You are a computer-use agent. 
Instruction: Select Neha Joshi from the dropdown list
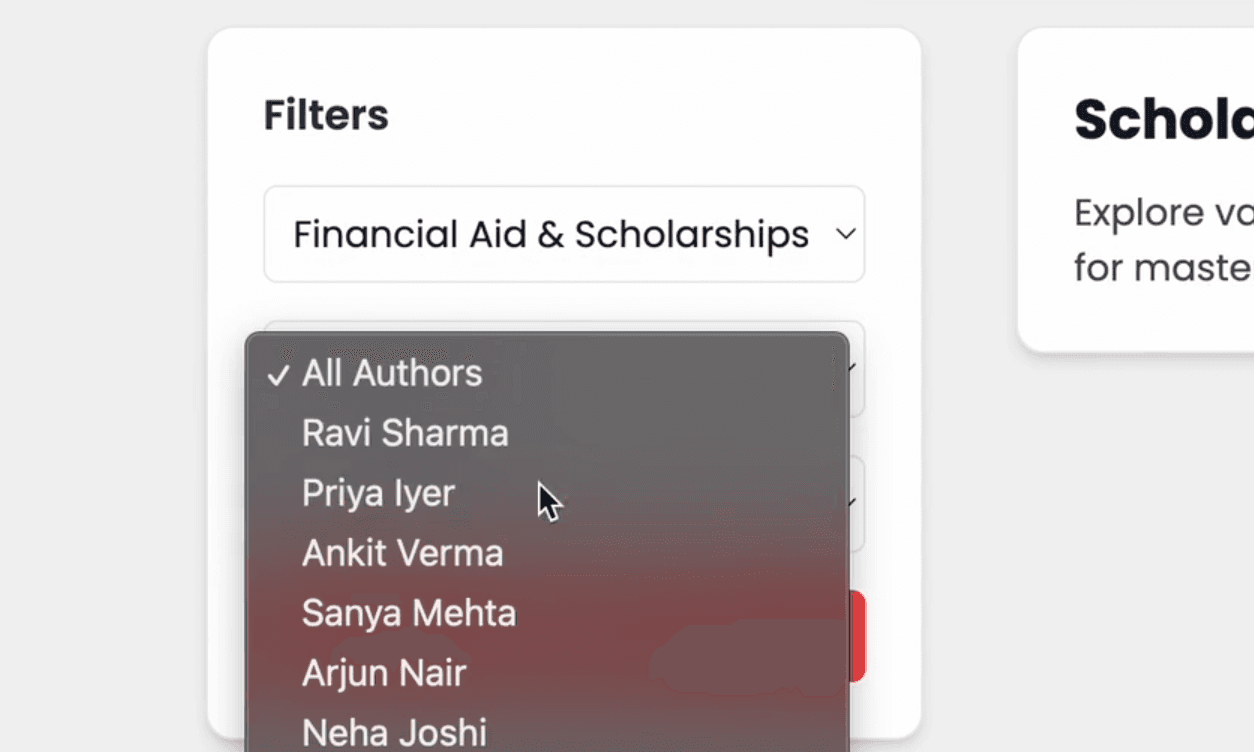pyautogui.click(x=547, y=730)
